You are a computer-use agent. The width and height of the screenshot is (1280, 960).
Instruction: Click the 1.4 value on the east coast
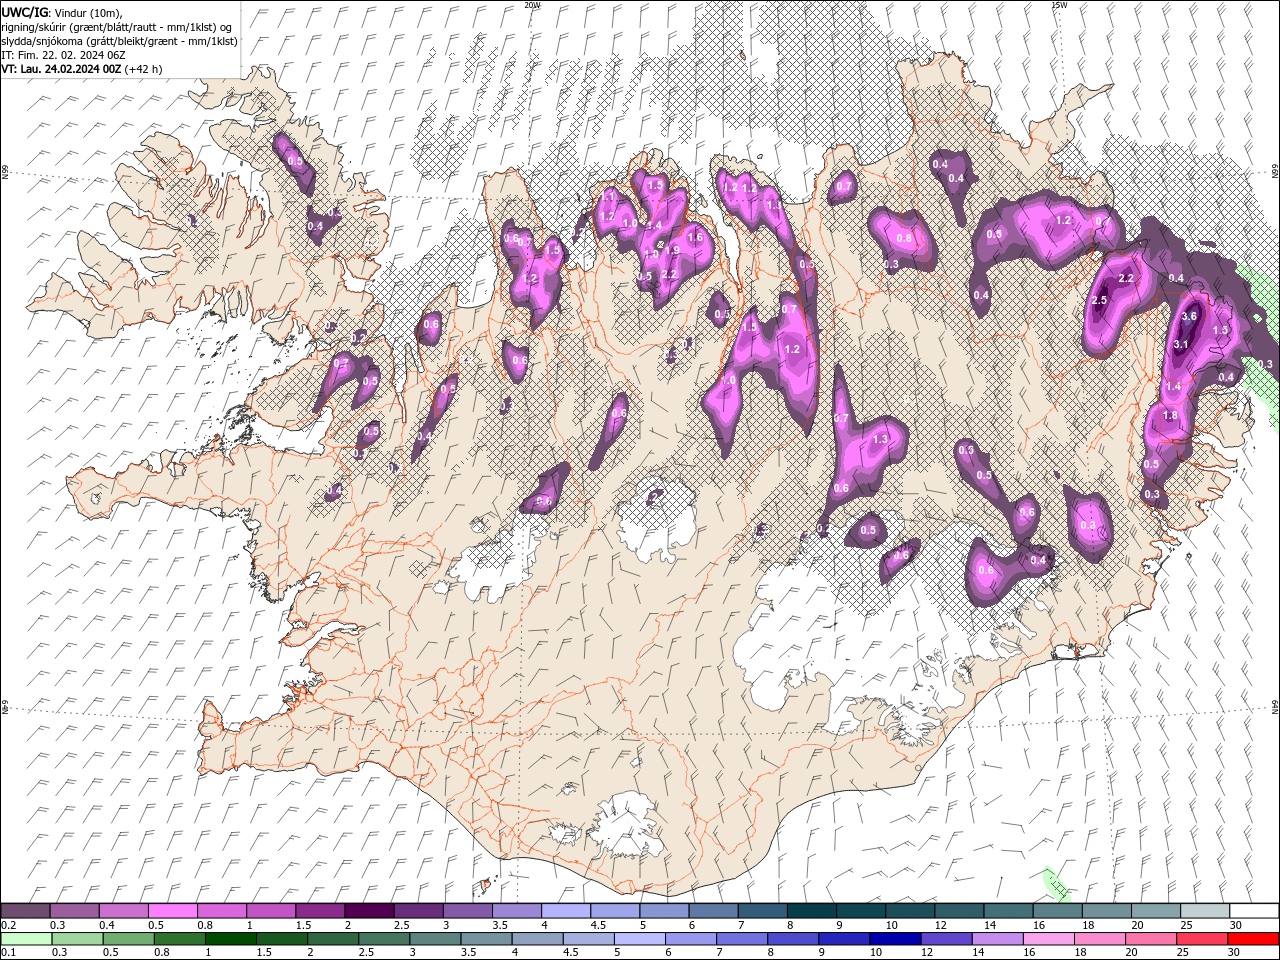1174,387
